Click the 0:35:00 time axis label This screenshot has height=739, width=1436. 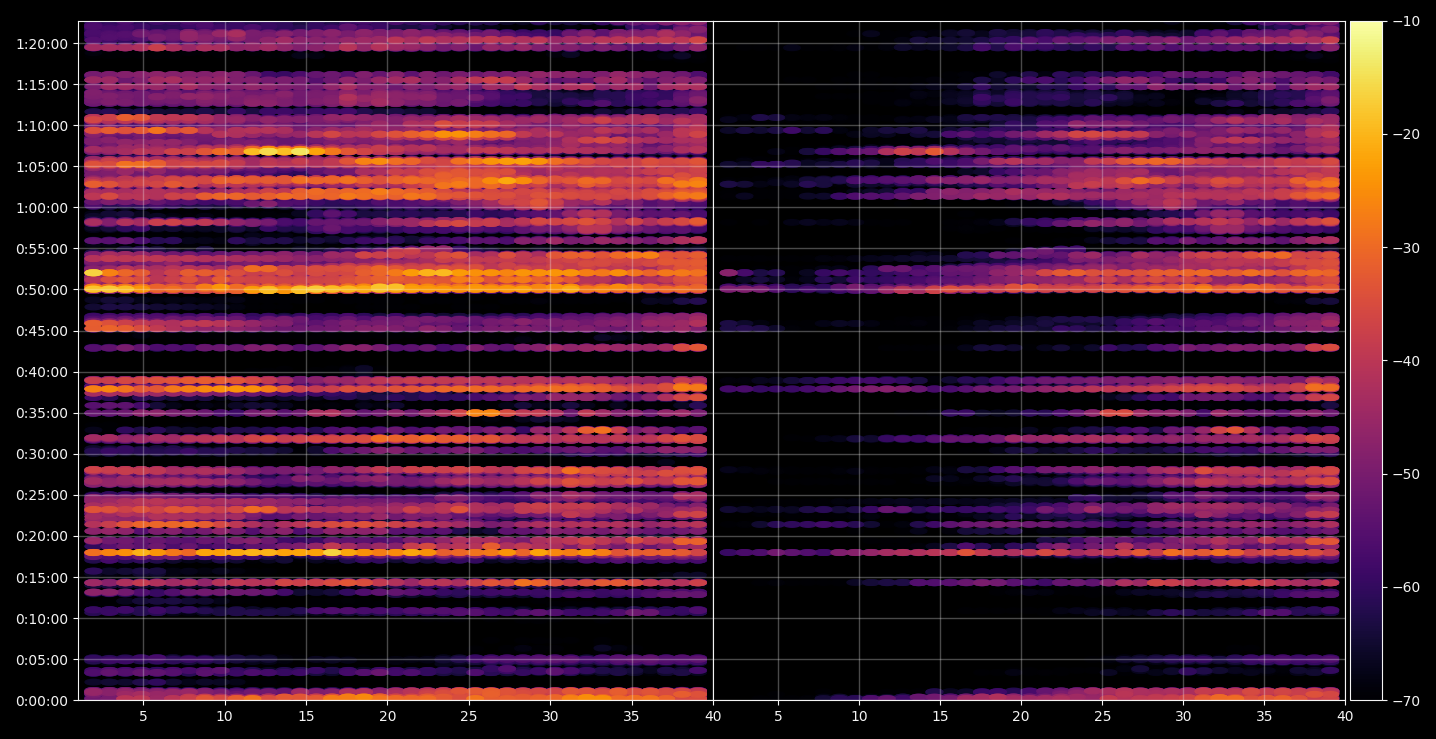click(x=42, y=413)
